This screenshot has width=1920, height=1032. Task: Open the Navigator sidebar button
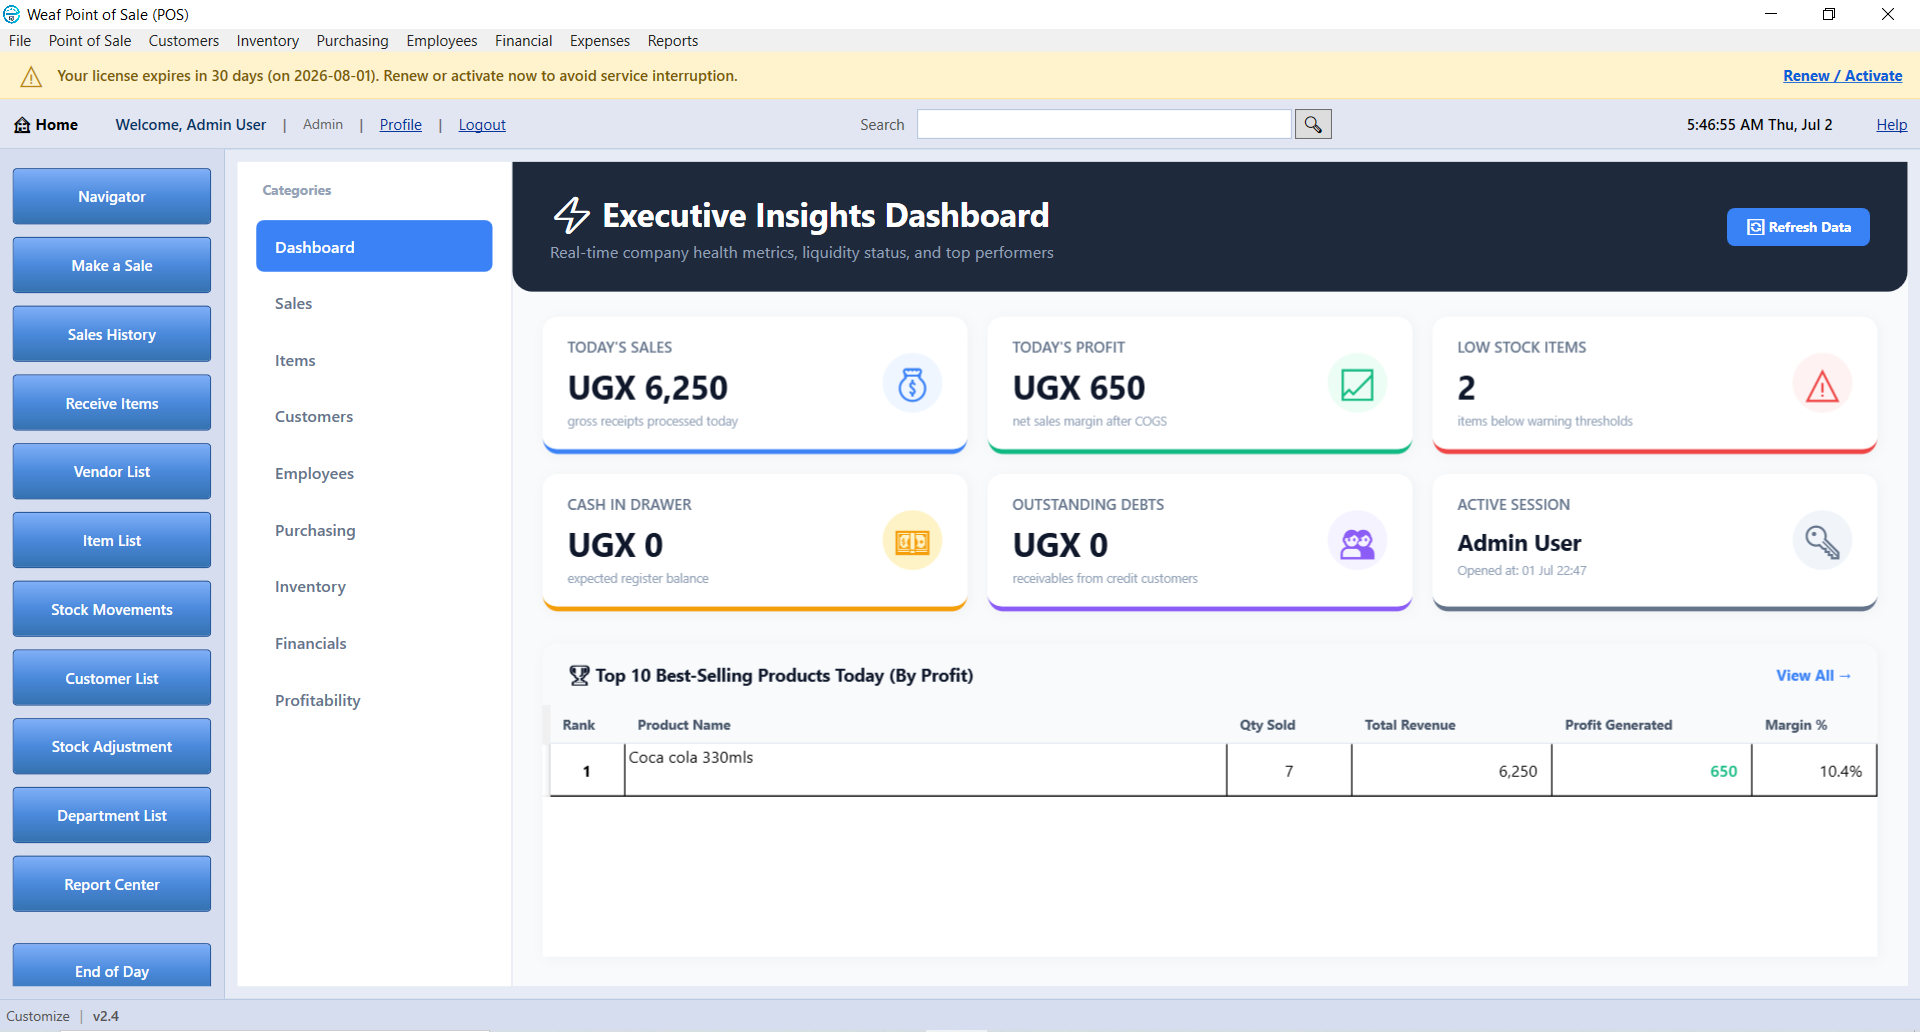point(112,196)
